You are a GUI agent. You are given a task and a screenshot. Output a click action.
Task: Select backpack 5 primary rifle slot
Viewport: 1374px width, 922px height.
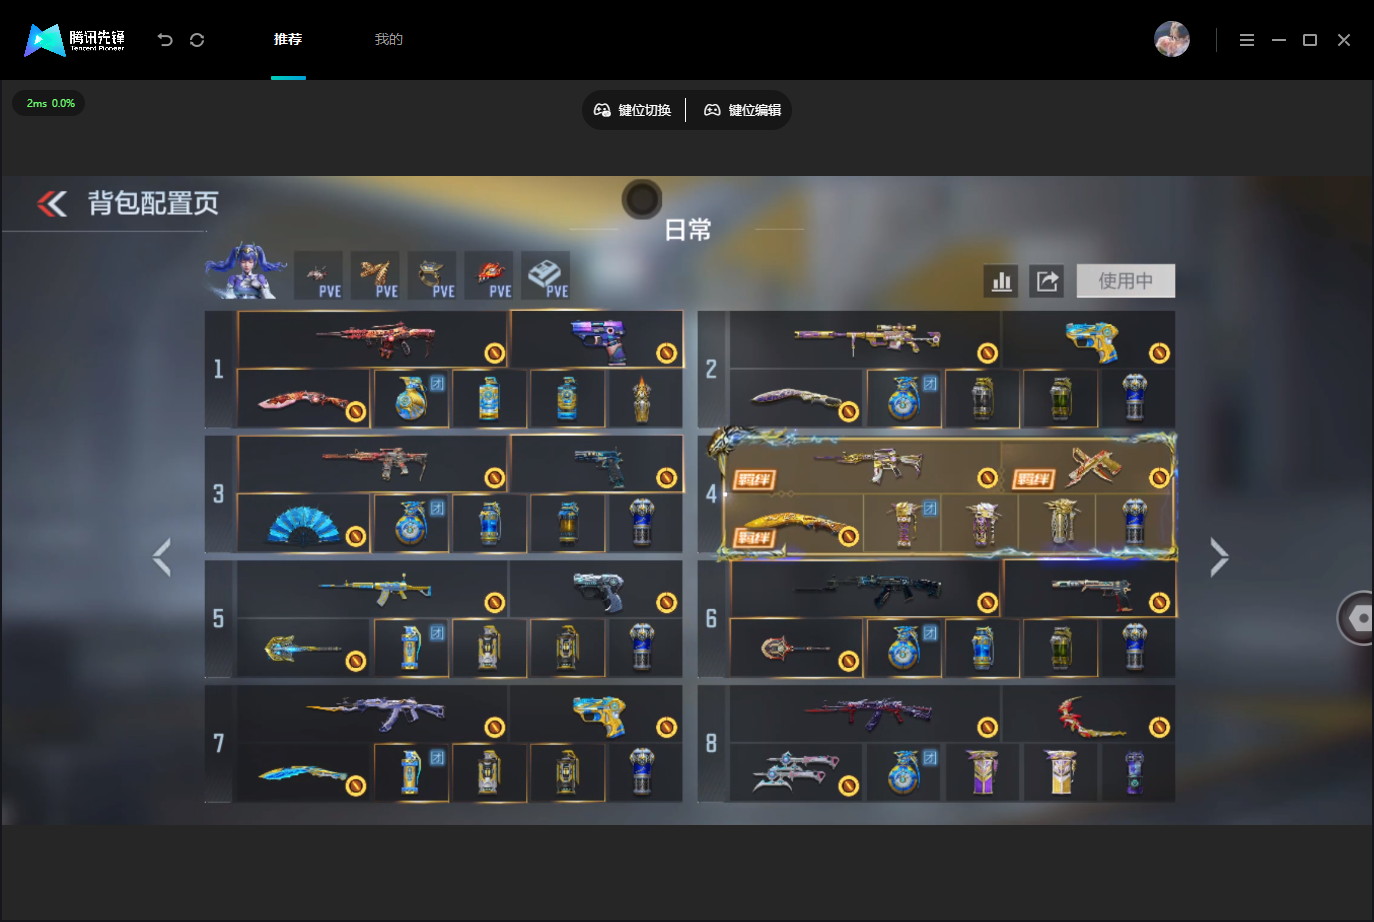(x=373, y=588)
